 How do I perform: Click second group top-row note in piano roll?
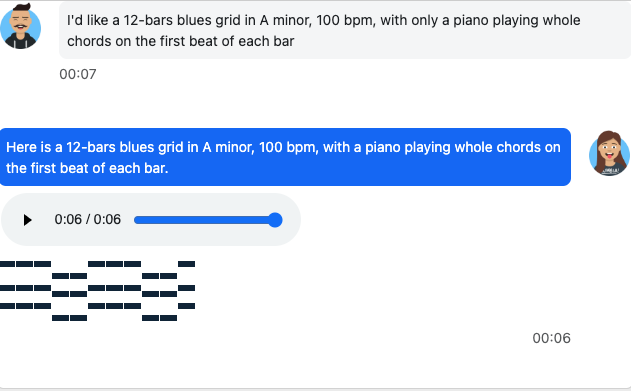96,264
